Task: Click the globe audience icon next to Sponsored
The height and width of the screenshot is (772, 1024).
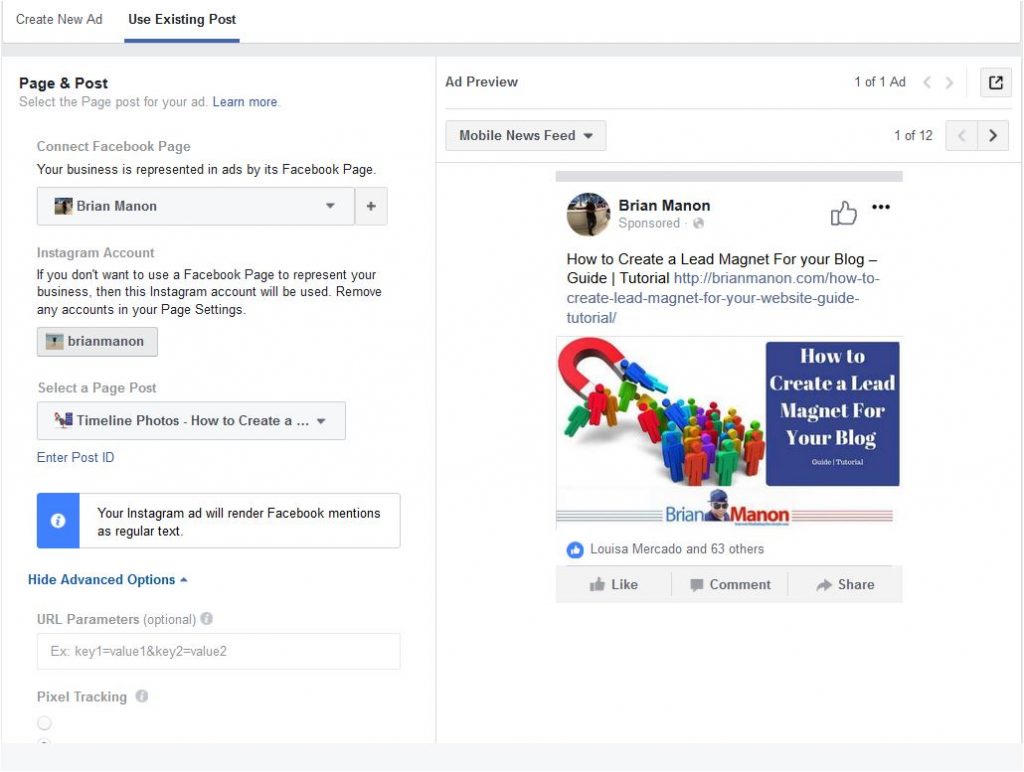Action: point(698,223)
